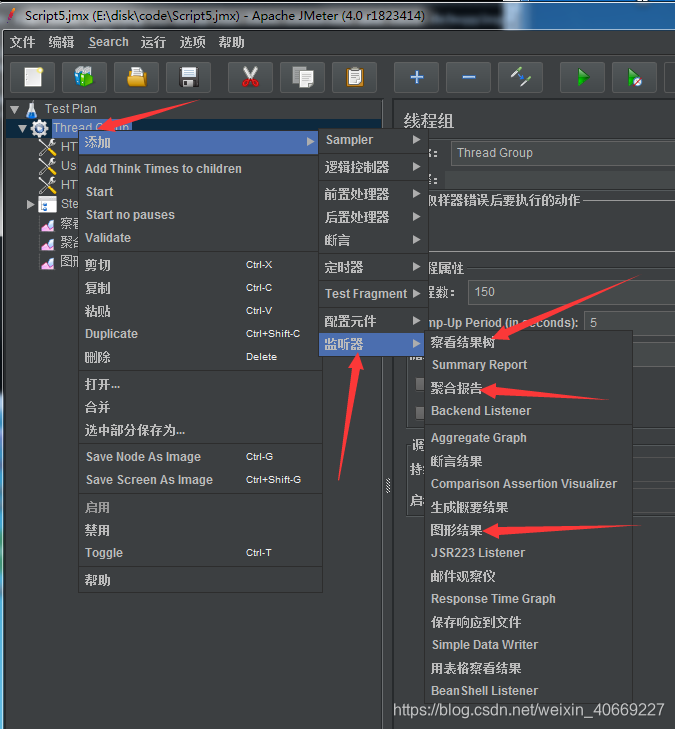675x729 pixels.
Task: Click the Thread Group gear icon
Action: pos(39,128)
